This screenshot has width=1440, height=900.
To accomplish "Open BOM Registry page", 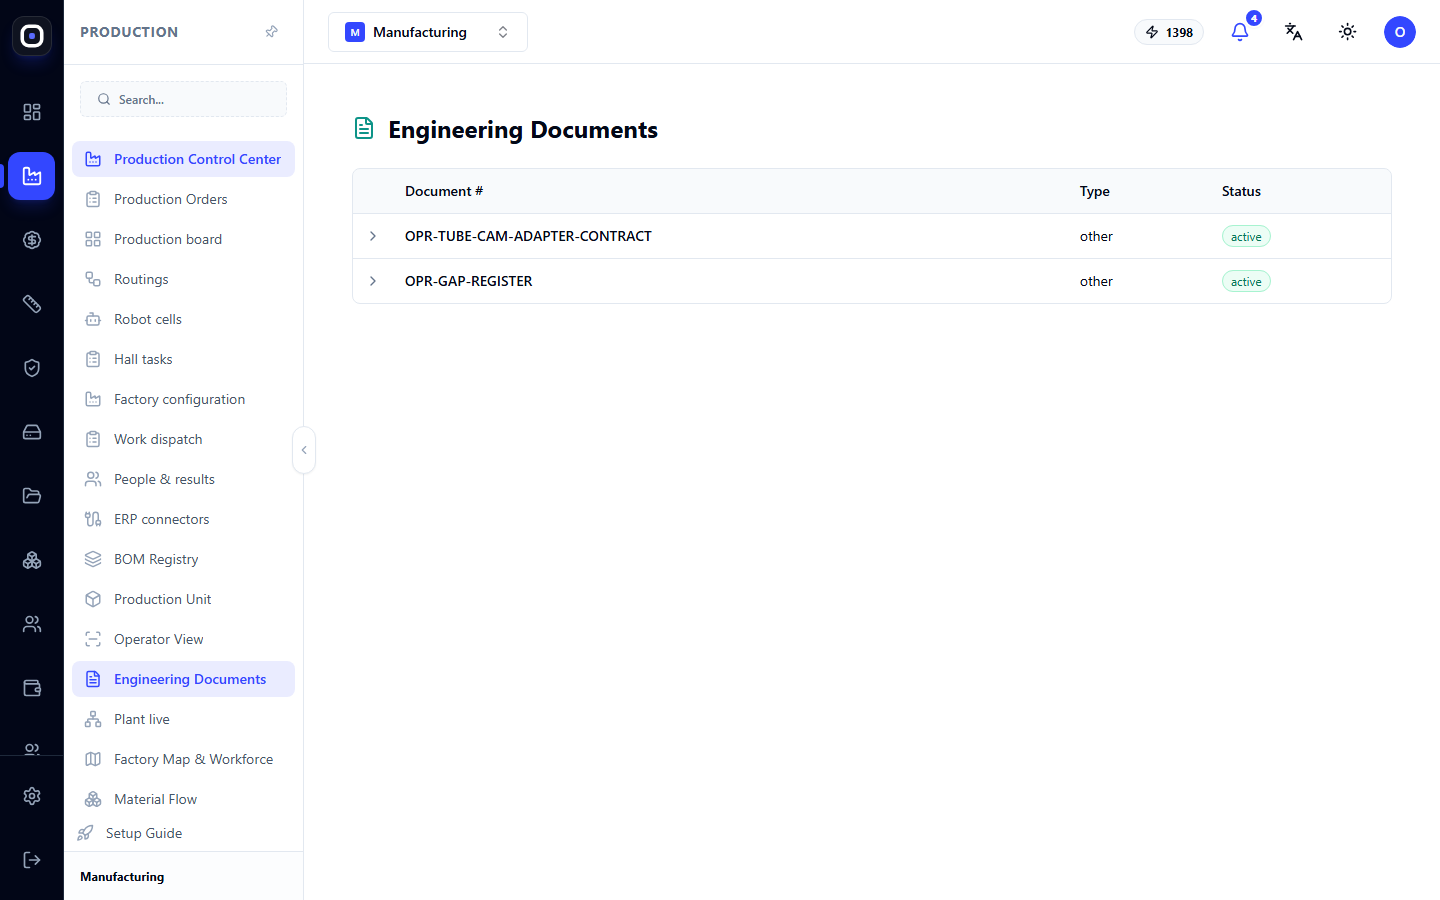I will point(183,559).
